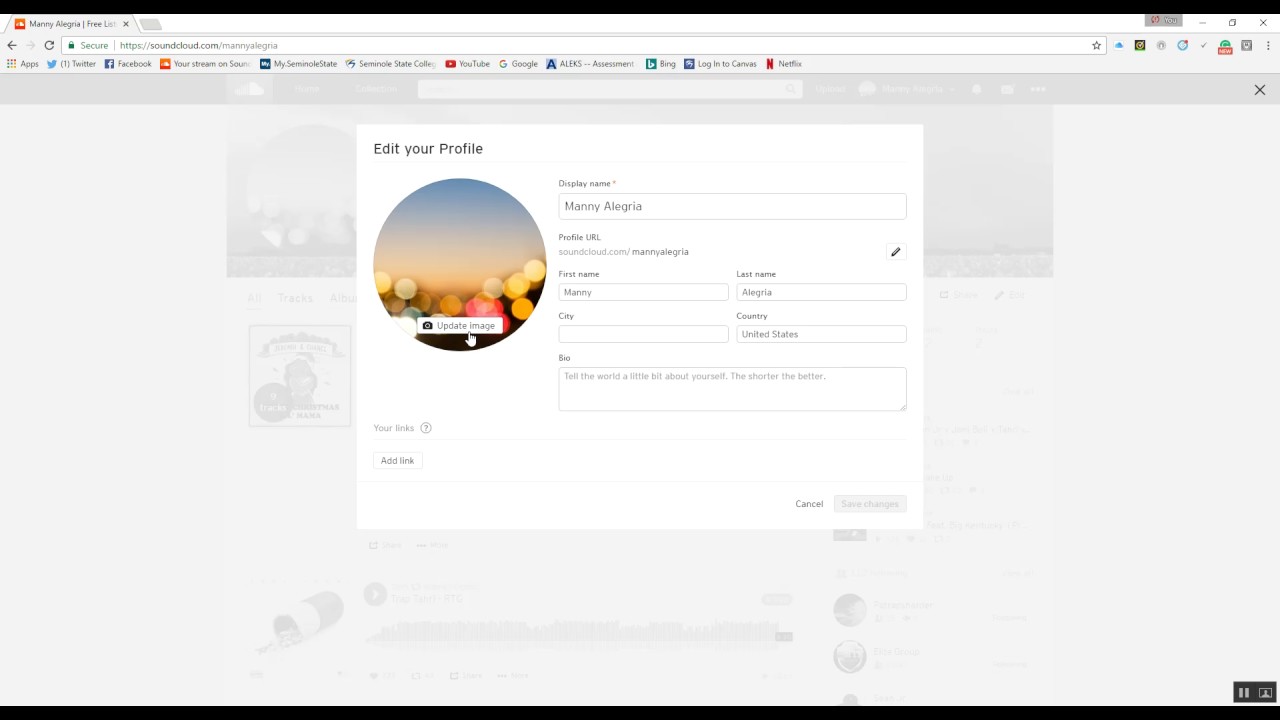The image size is (1280, 720).
Task: Click the bookmark star in the address bar
Action: coord(1096,45)
